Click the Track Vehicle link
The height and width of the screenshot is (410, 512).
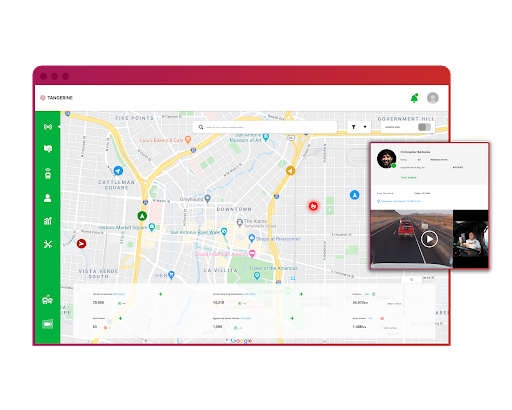tap(408, 177)
